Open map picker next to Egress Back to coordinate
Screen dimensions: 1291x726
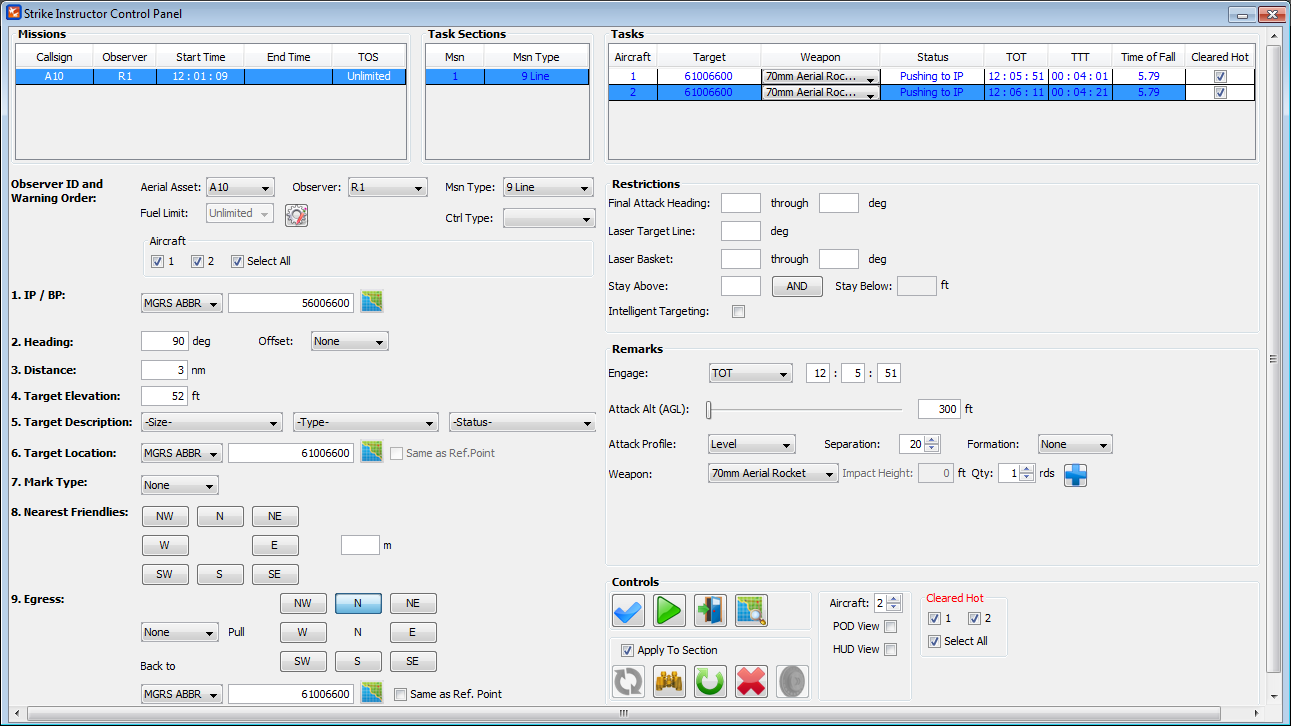(372, 693)
